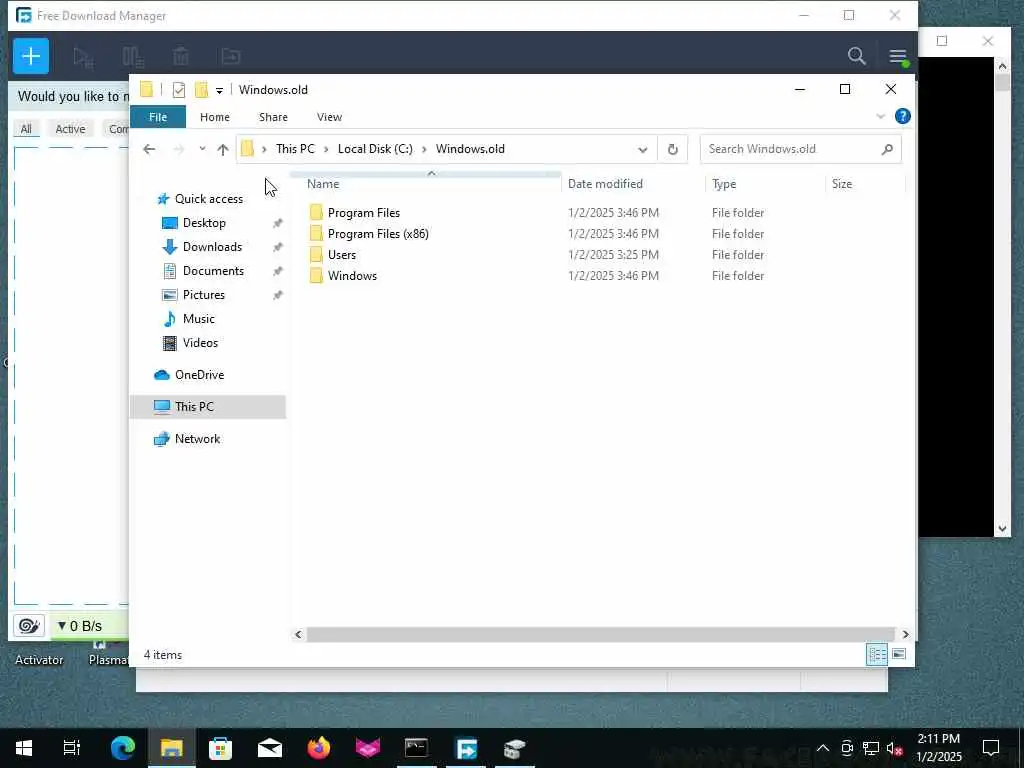Viewport: 1024px width, 768px height.
Task: Click This PC in address breadcrumb
Action: pos(295,149)
